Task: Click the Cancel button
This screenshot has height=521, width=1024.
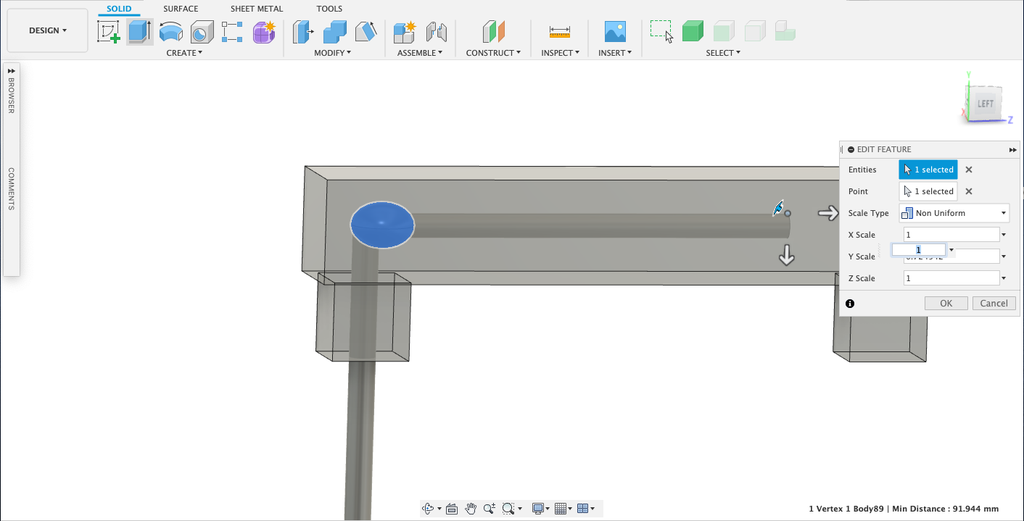Action: tap(993, 303)
